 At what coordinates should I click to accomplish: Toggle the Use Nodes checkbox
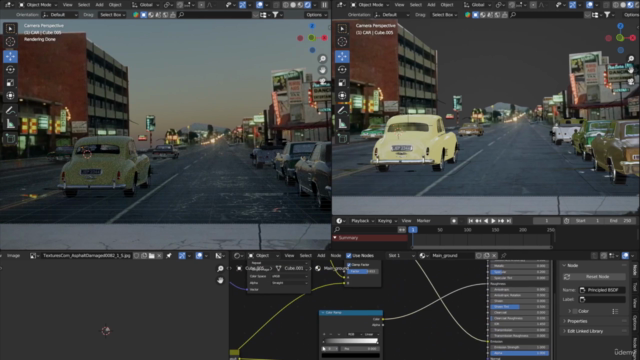pos(349,256)
